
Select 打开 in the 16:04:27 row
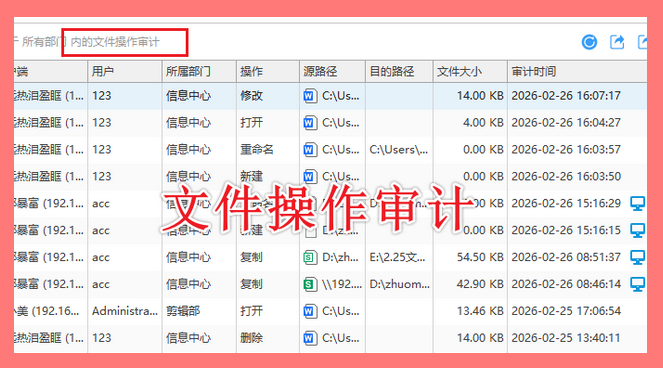pyautogui.click(x=252, y=123)
